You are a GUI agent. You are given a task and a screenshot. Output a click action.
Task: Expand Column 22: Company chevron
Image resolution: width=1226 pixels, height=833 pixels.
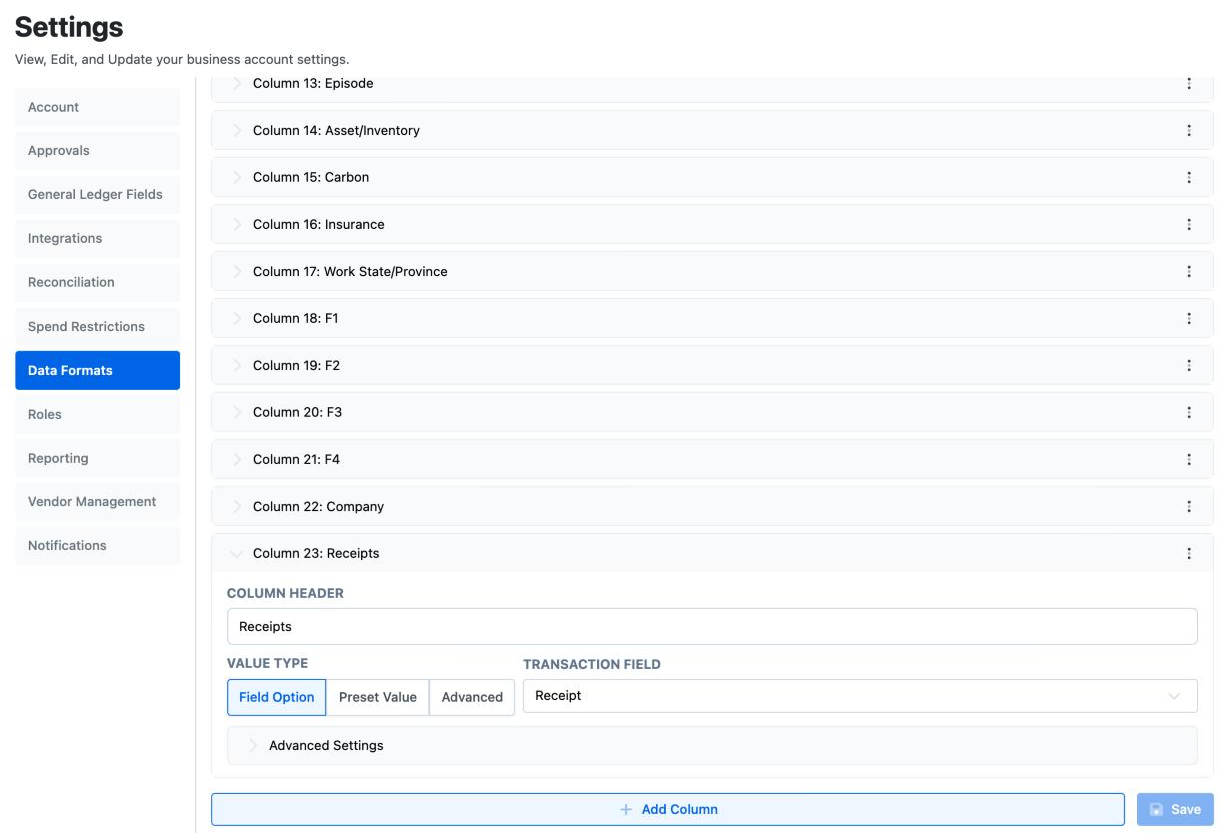[237, 507]
